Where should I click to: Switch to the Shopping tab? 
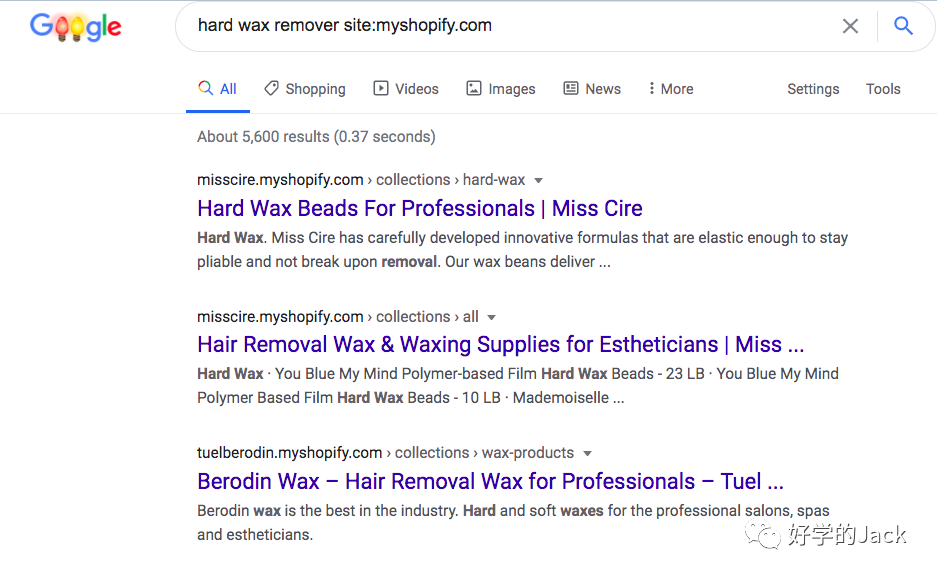tap(305, 89)
